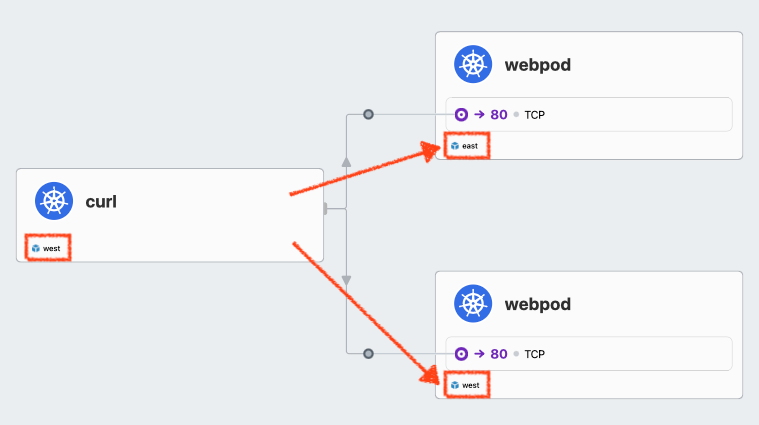This screenshot has width=759, height=425.
Task: Click the Kubernetes icon of the east webpod
Action: (x=473, y=64)
